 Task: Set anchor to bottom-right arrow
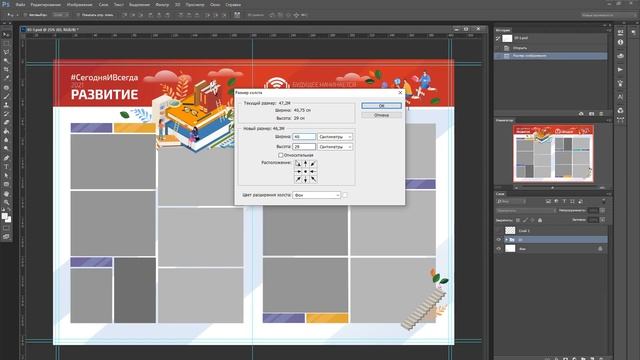click(x=313, y=179)
